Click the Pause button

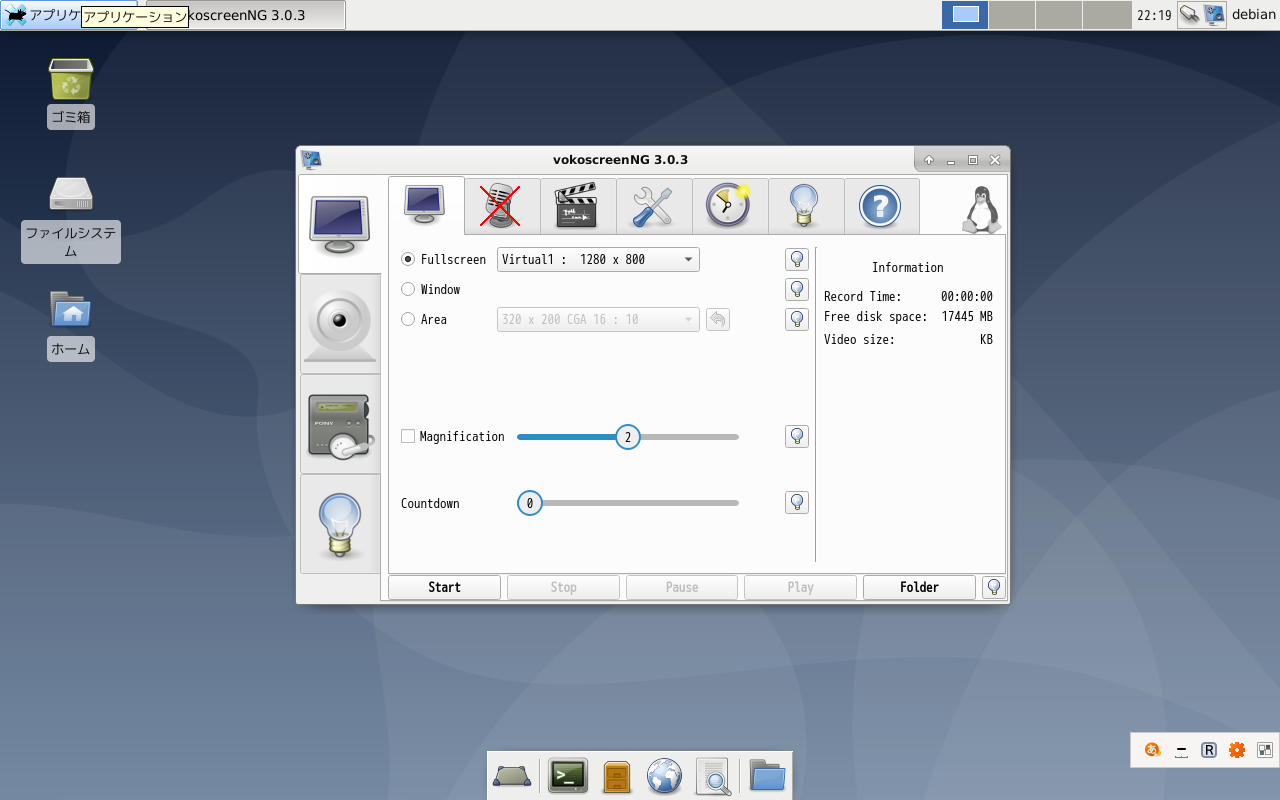[682, 587]
